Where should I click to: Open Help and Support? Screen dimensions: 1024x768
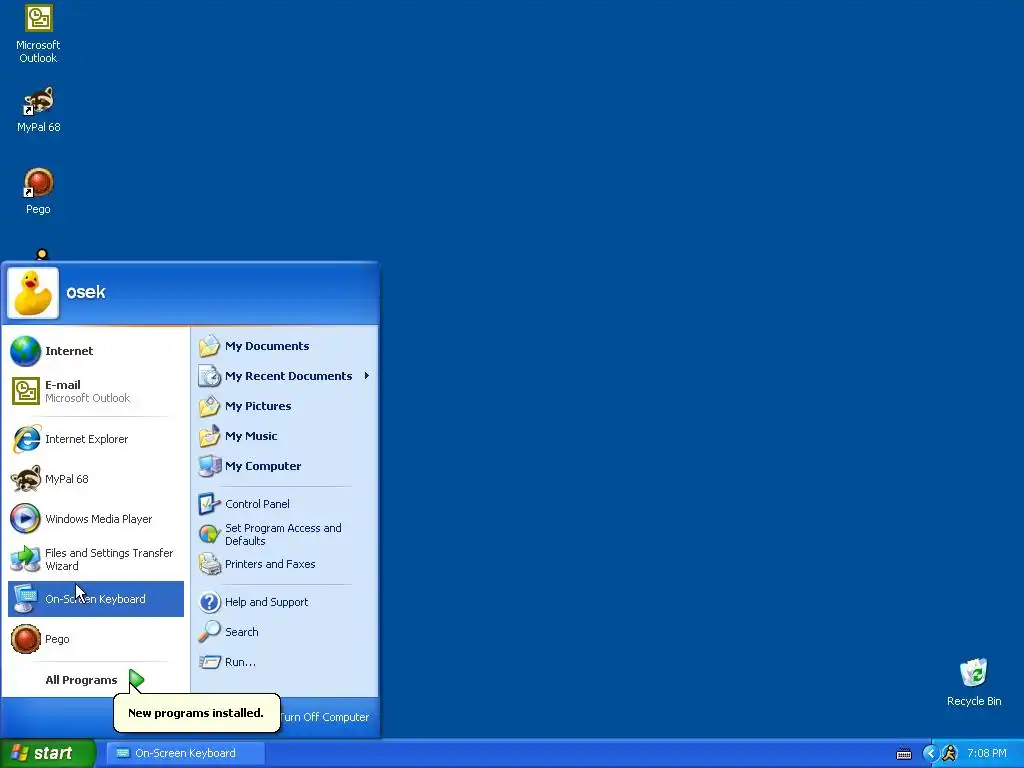tap(285, 602)
